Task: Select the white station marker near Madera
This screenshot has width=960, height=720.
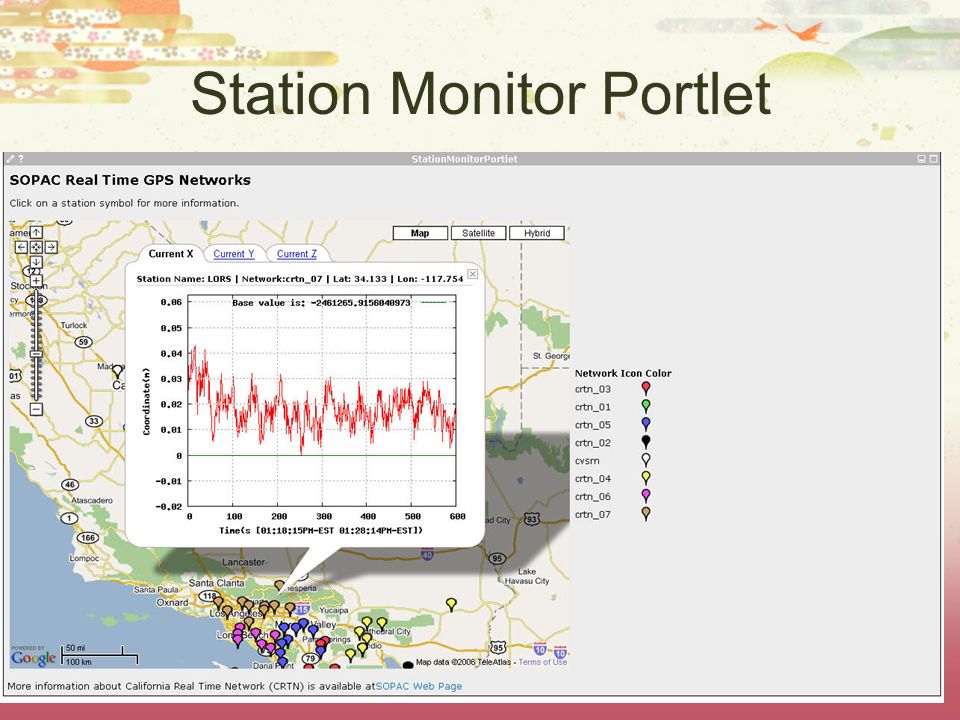Action: point(118,370)
